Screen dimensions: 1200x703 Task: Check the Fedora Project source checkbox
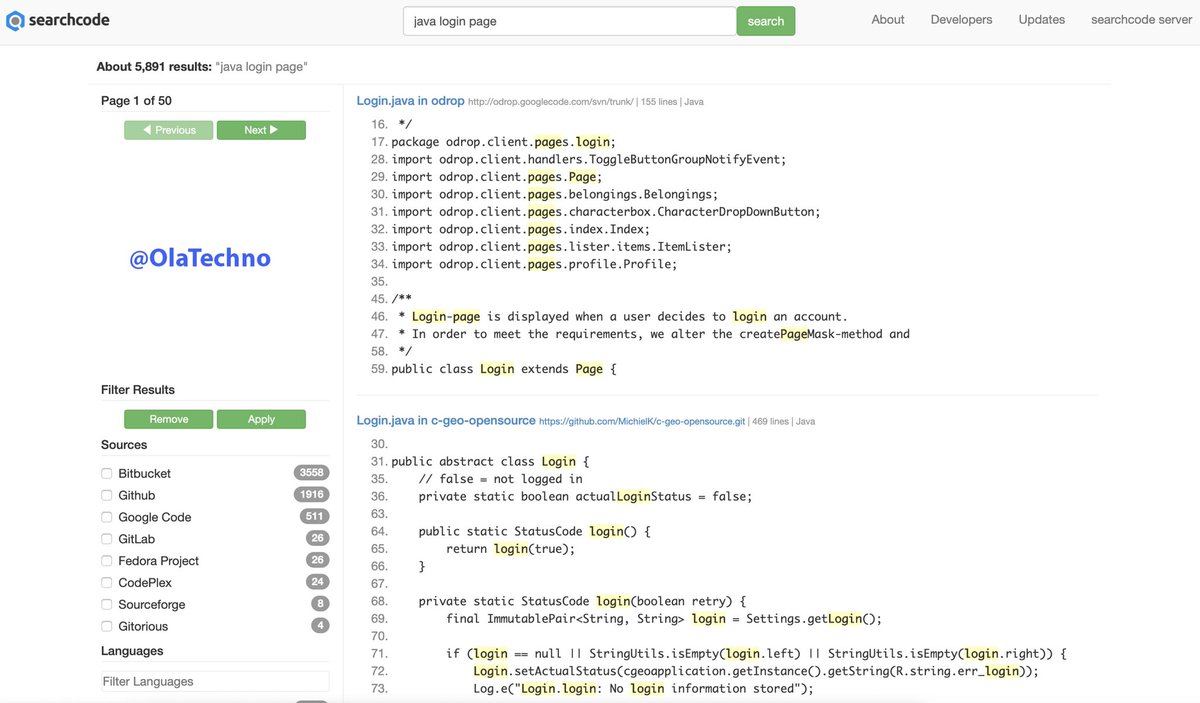click(107, 561)
